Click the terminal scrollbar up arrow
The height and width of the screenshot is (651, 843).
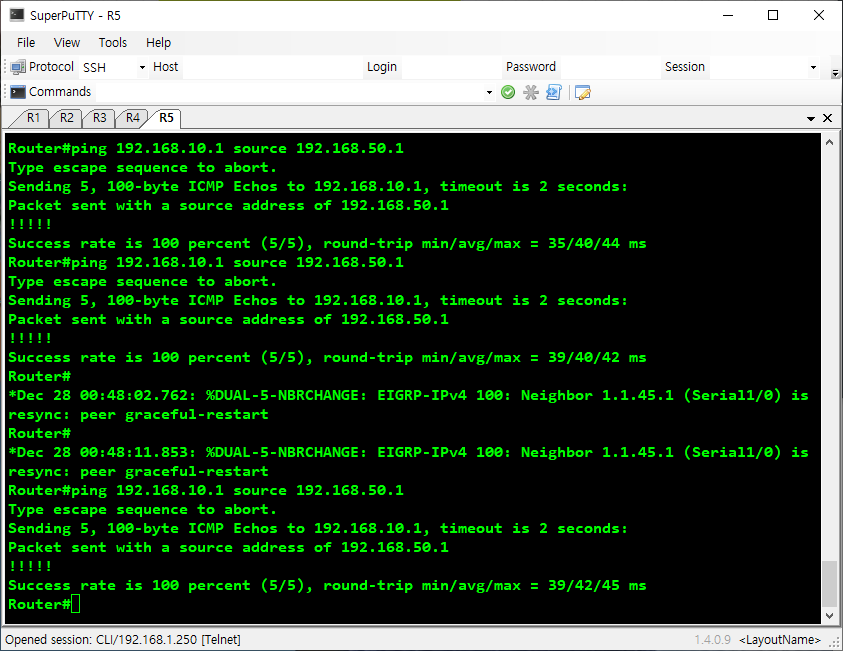[829, 142]
